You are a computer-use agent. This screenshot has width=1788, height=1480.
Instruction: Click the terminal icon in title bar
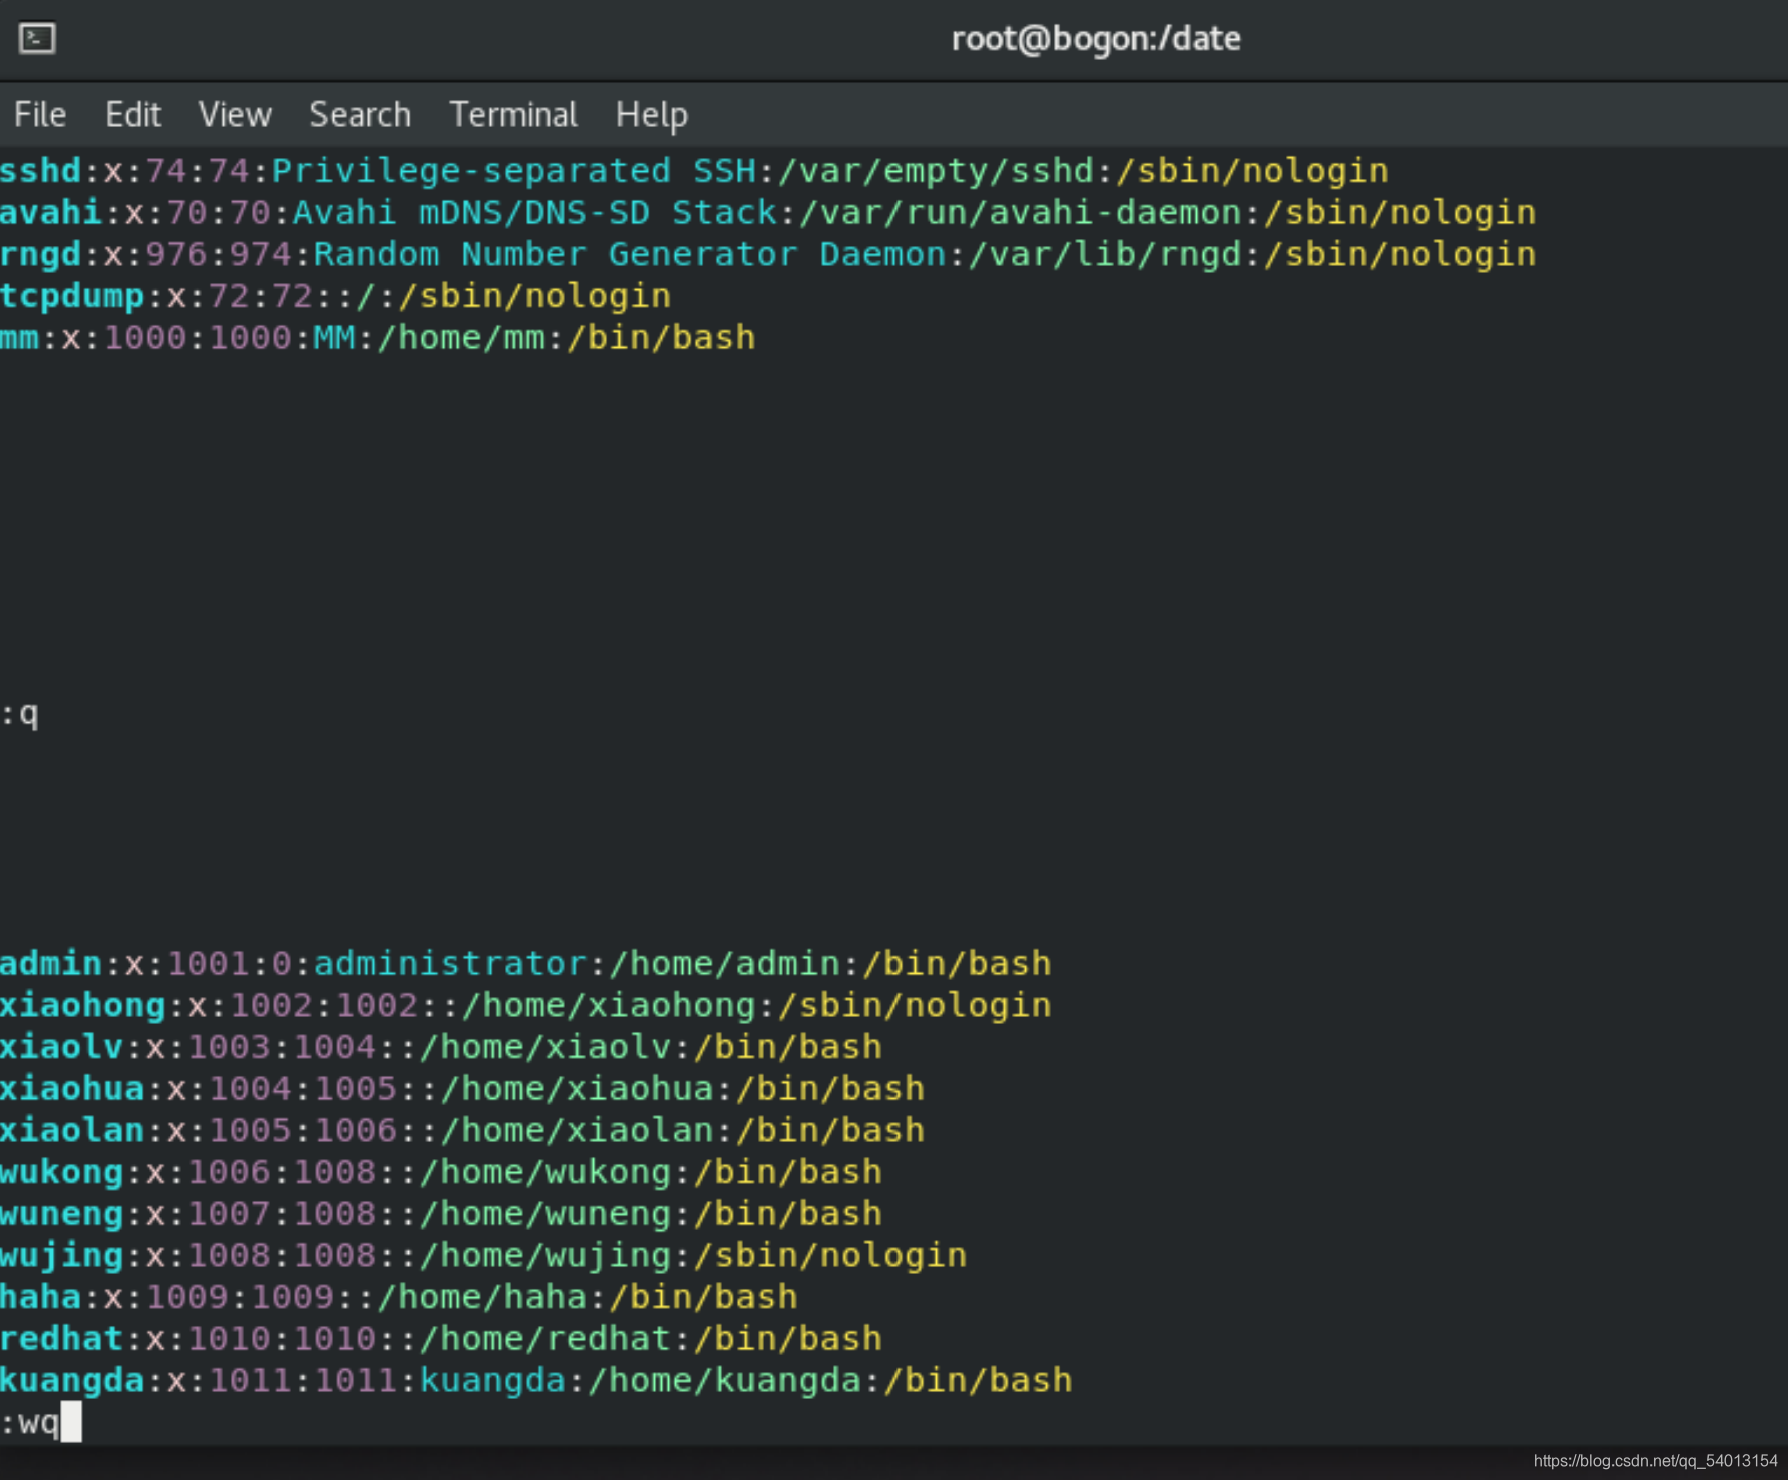(37, 39)
